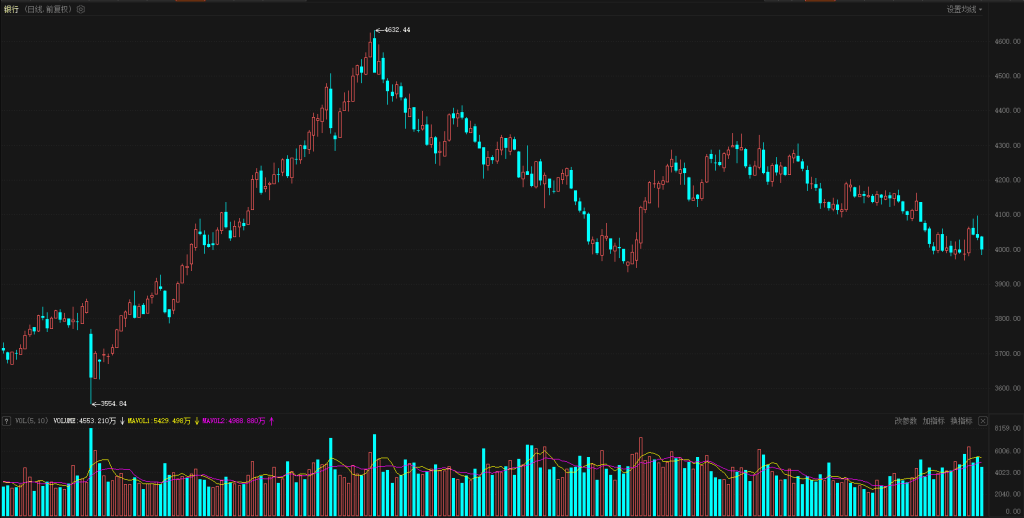Click the 银行 chart title
The image size is (1024, 518).
tap(11, 9)
